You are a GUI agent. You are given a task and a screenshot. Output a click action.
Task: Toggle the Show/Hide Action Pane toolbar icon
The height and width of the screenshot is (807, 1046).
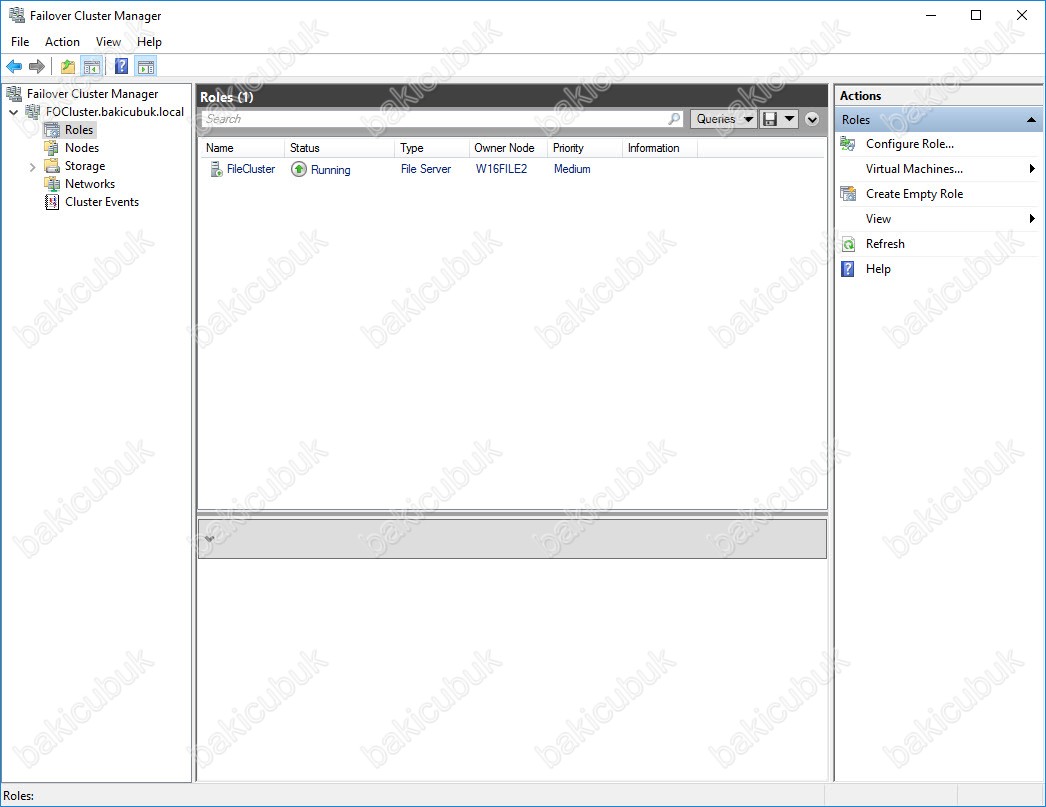click(145, 66)
